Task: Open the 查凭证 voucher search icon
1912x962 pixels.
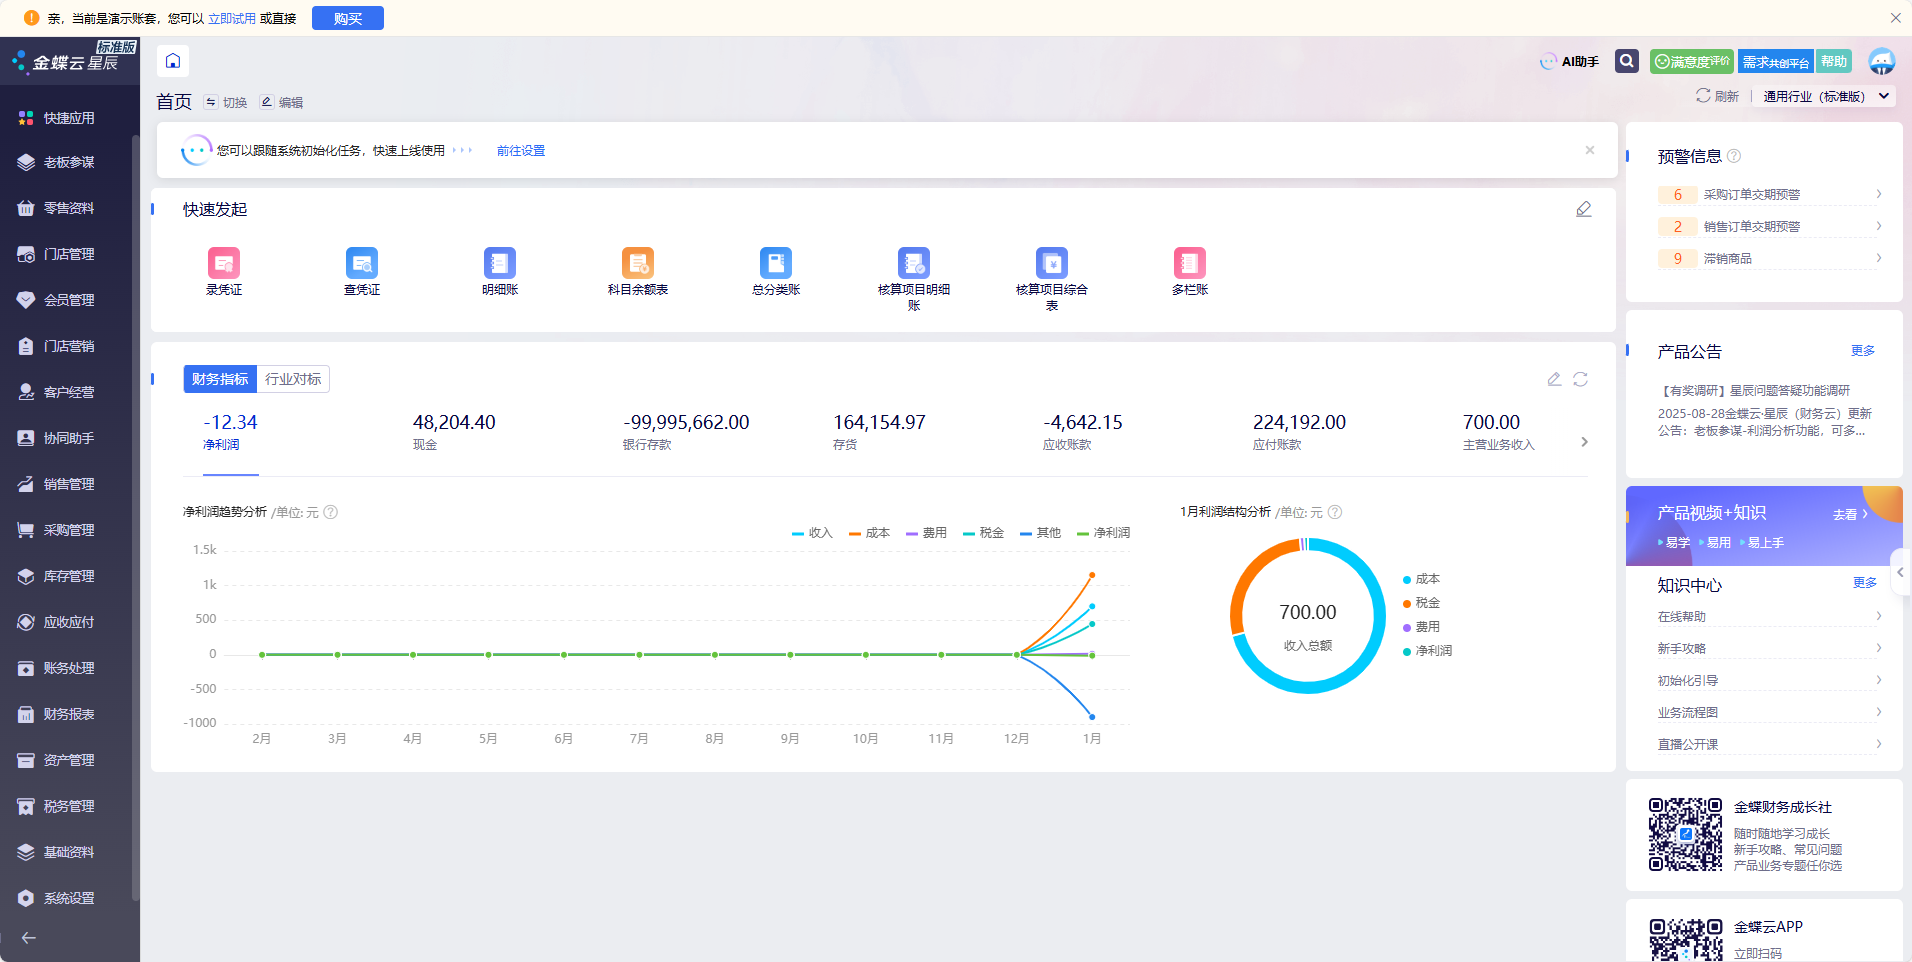Action: tap(362, 264)
